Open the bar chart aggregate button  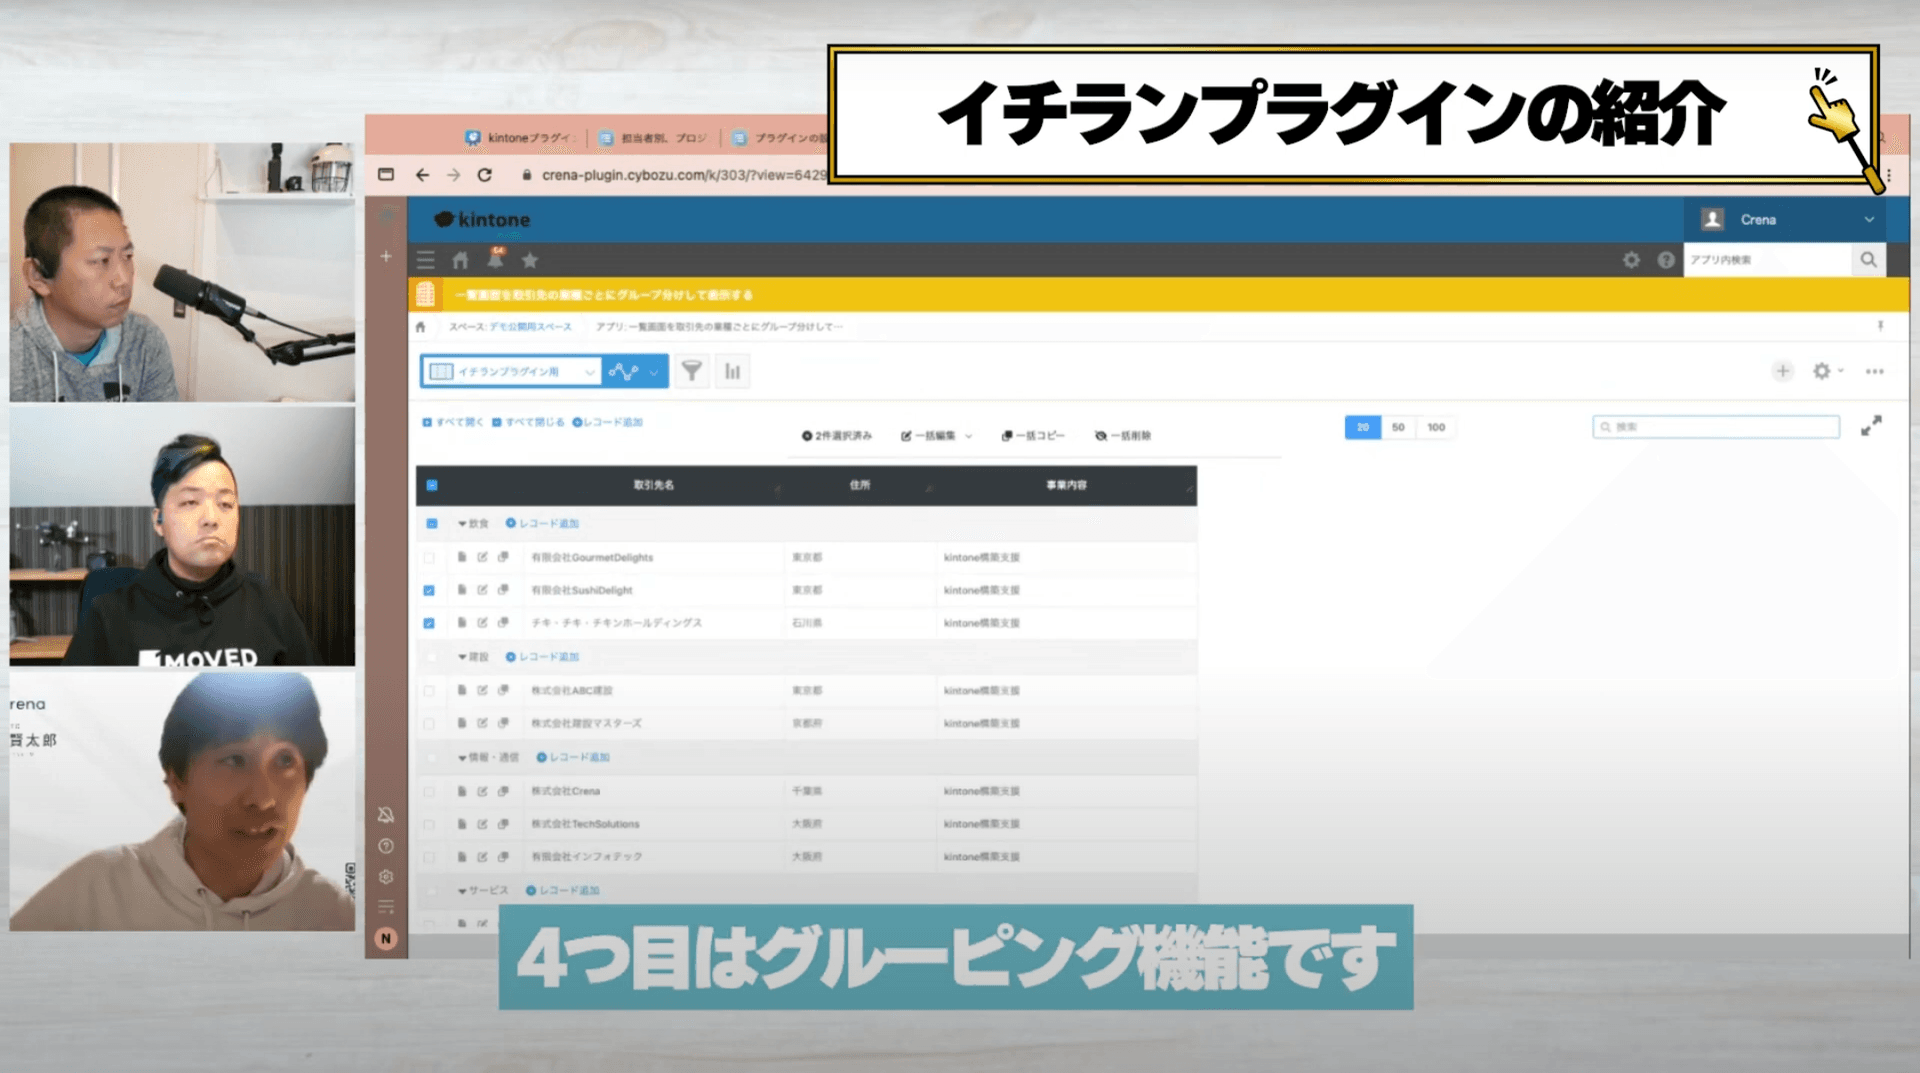coord(733,371)
